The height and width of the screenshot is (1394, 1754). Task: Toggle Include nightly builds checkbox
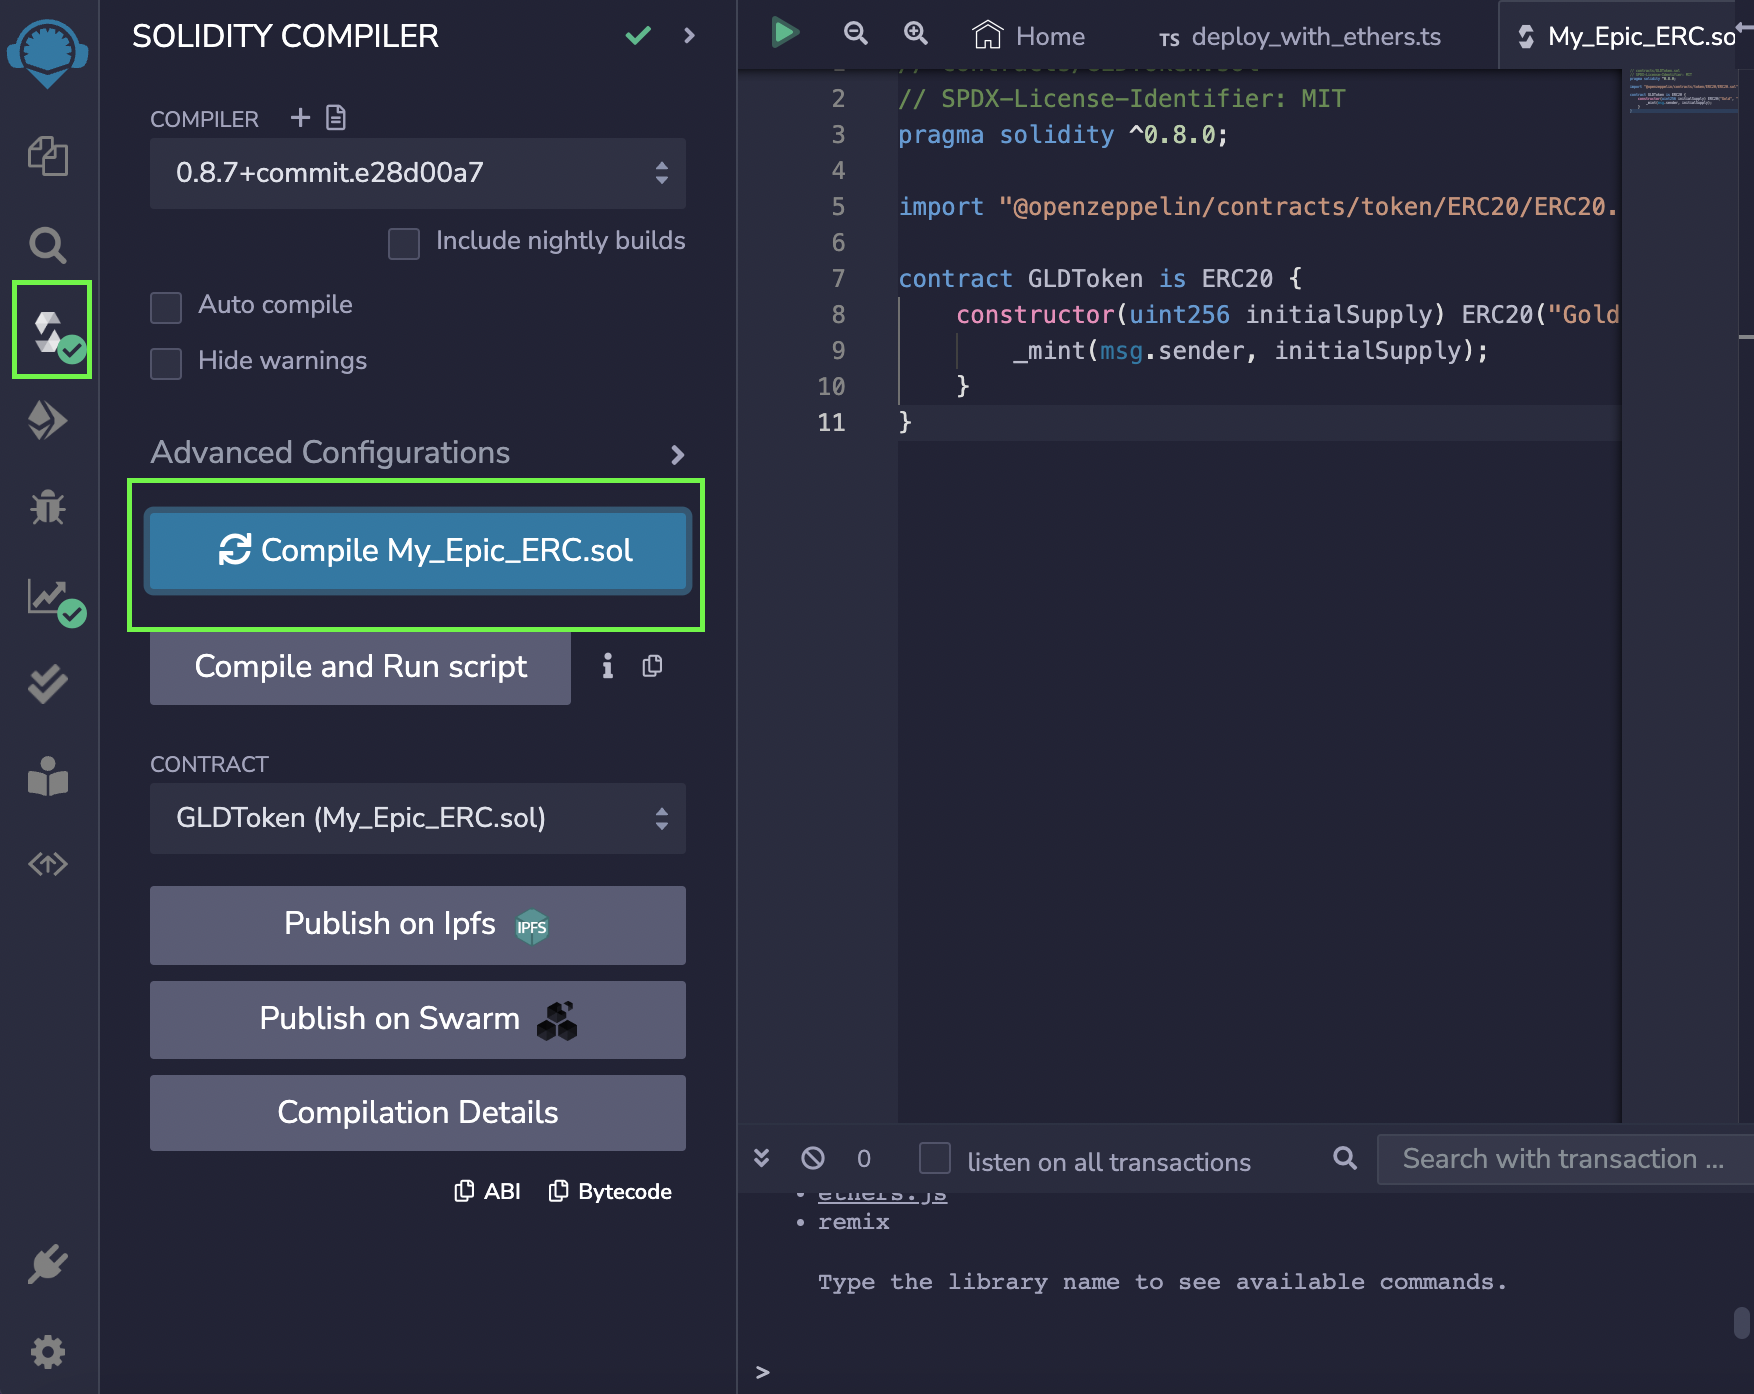(404, 243)
